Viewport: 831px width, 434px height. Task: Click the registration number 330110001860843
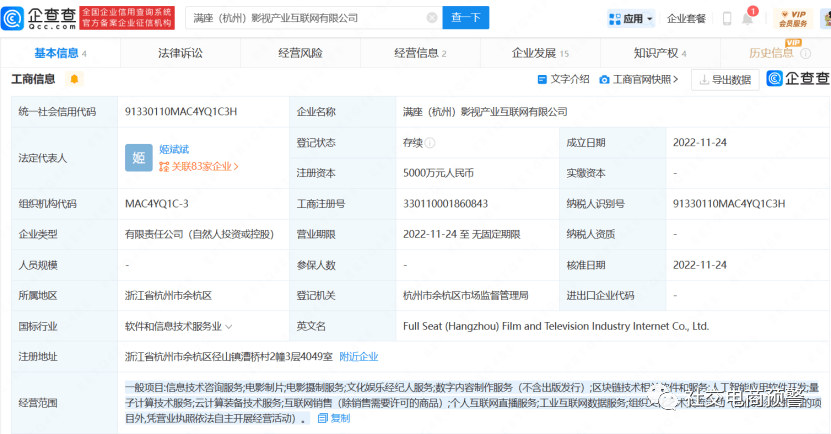(x=445, y=204)
